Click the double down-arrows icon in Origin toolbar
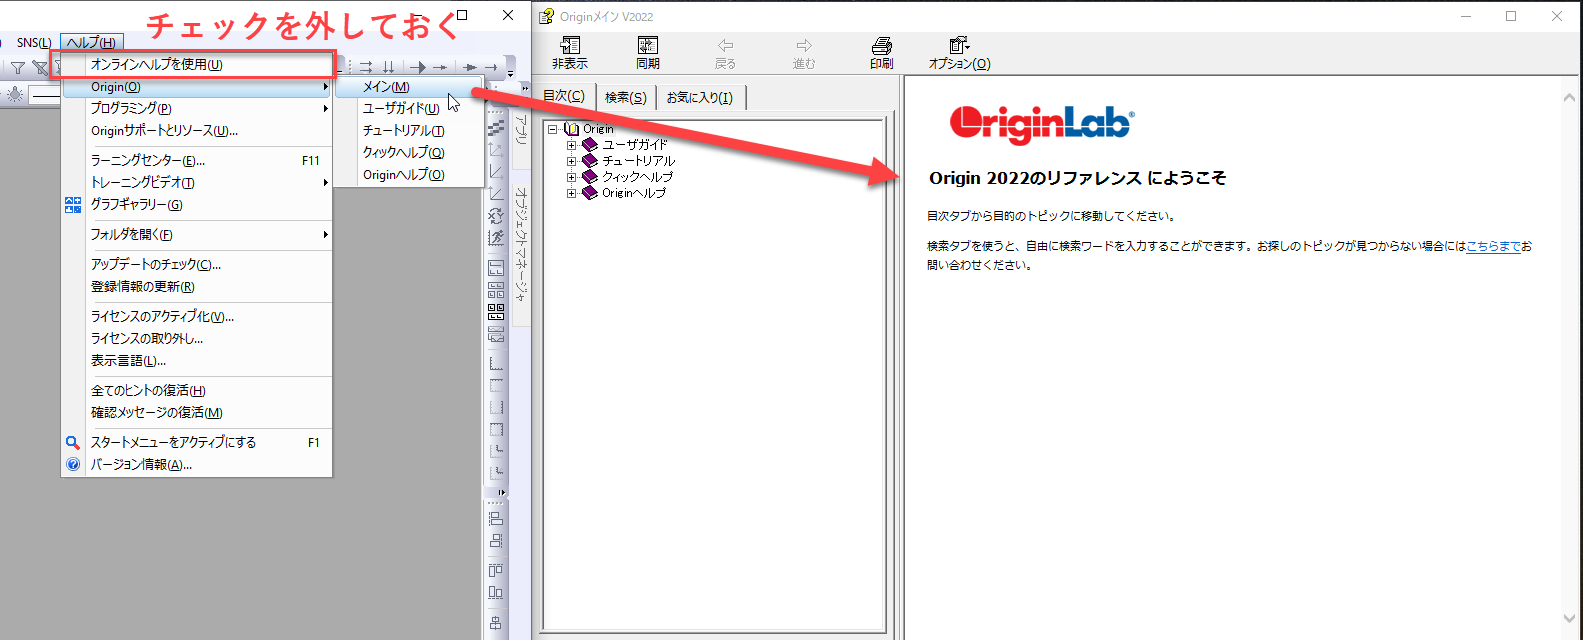This screenshot has height=640, width=1583. pos(389,67)
